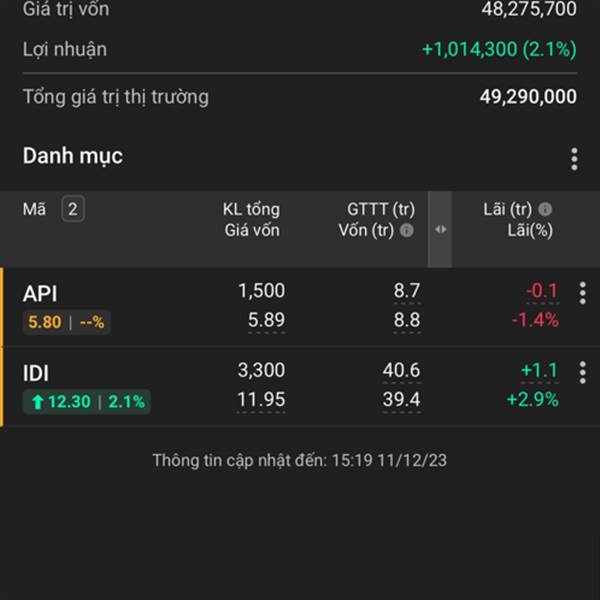Screen dimensions: 600x600
Task: Open three-dot menu for API row
Action: (582, 293)
